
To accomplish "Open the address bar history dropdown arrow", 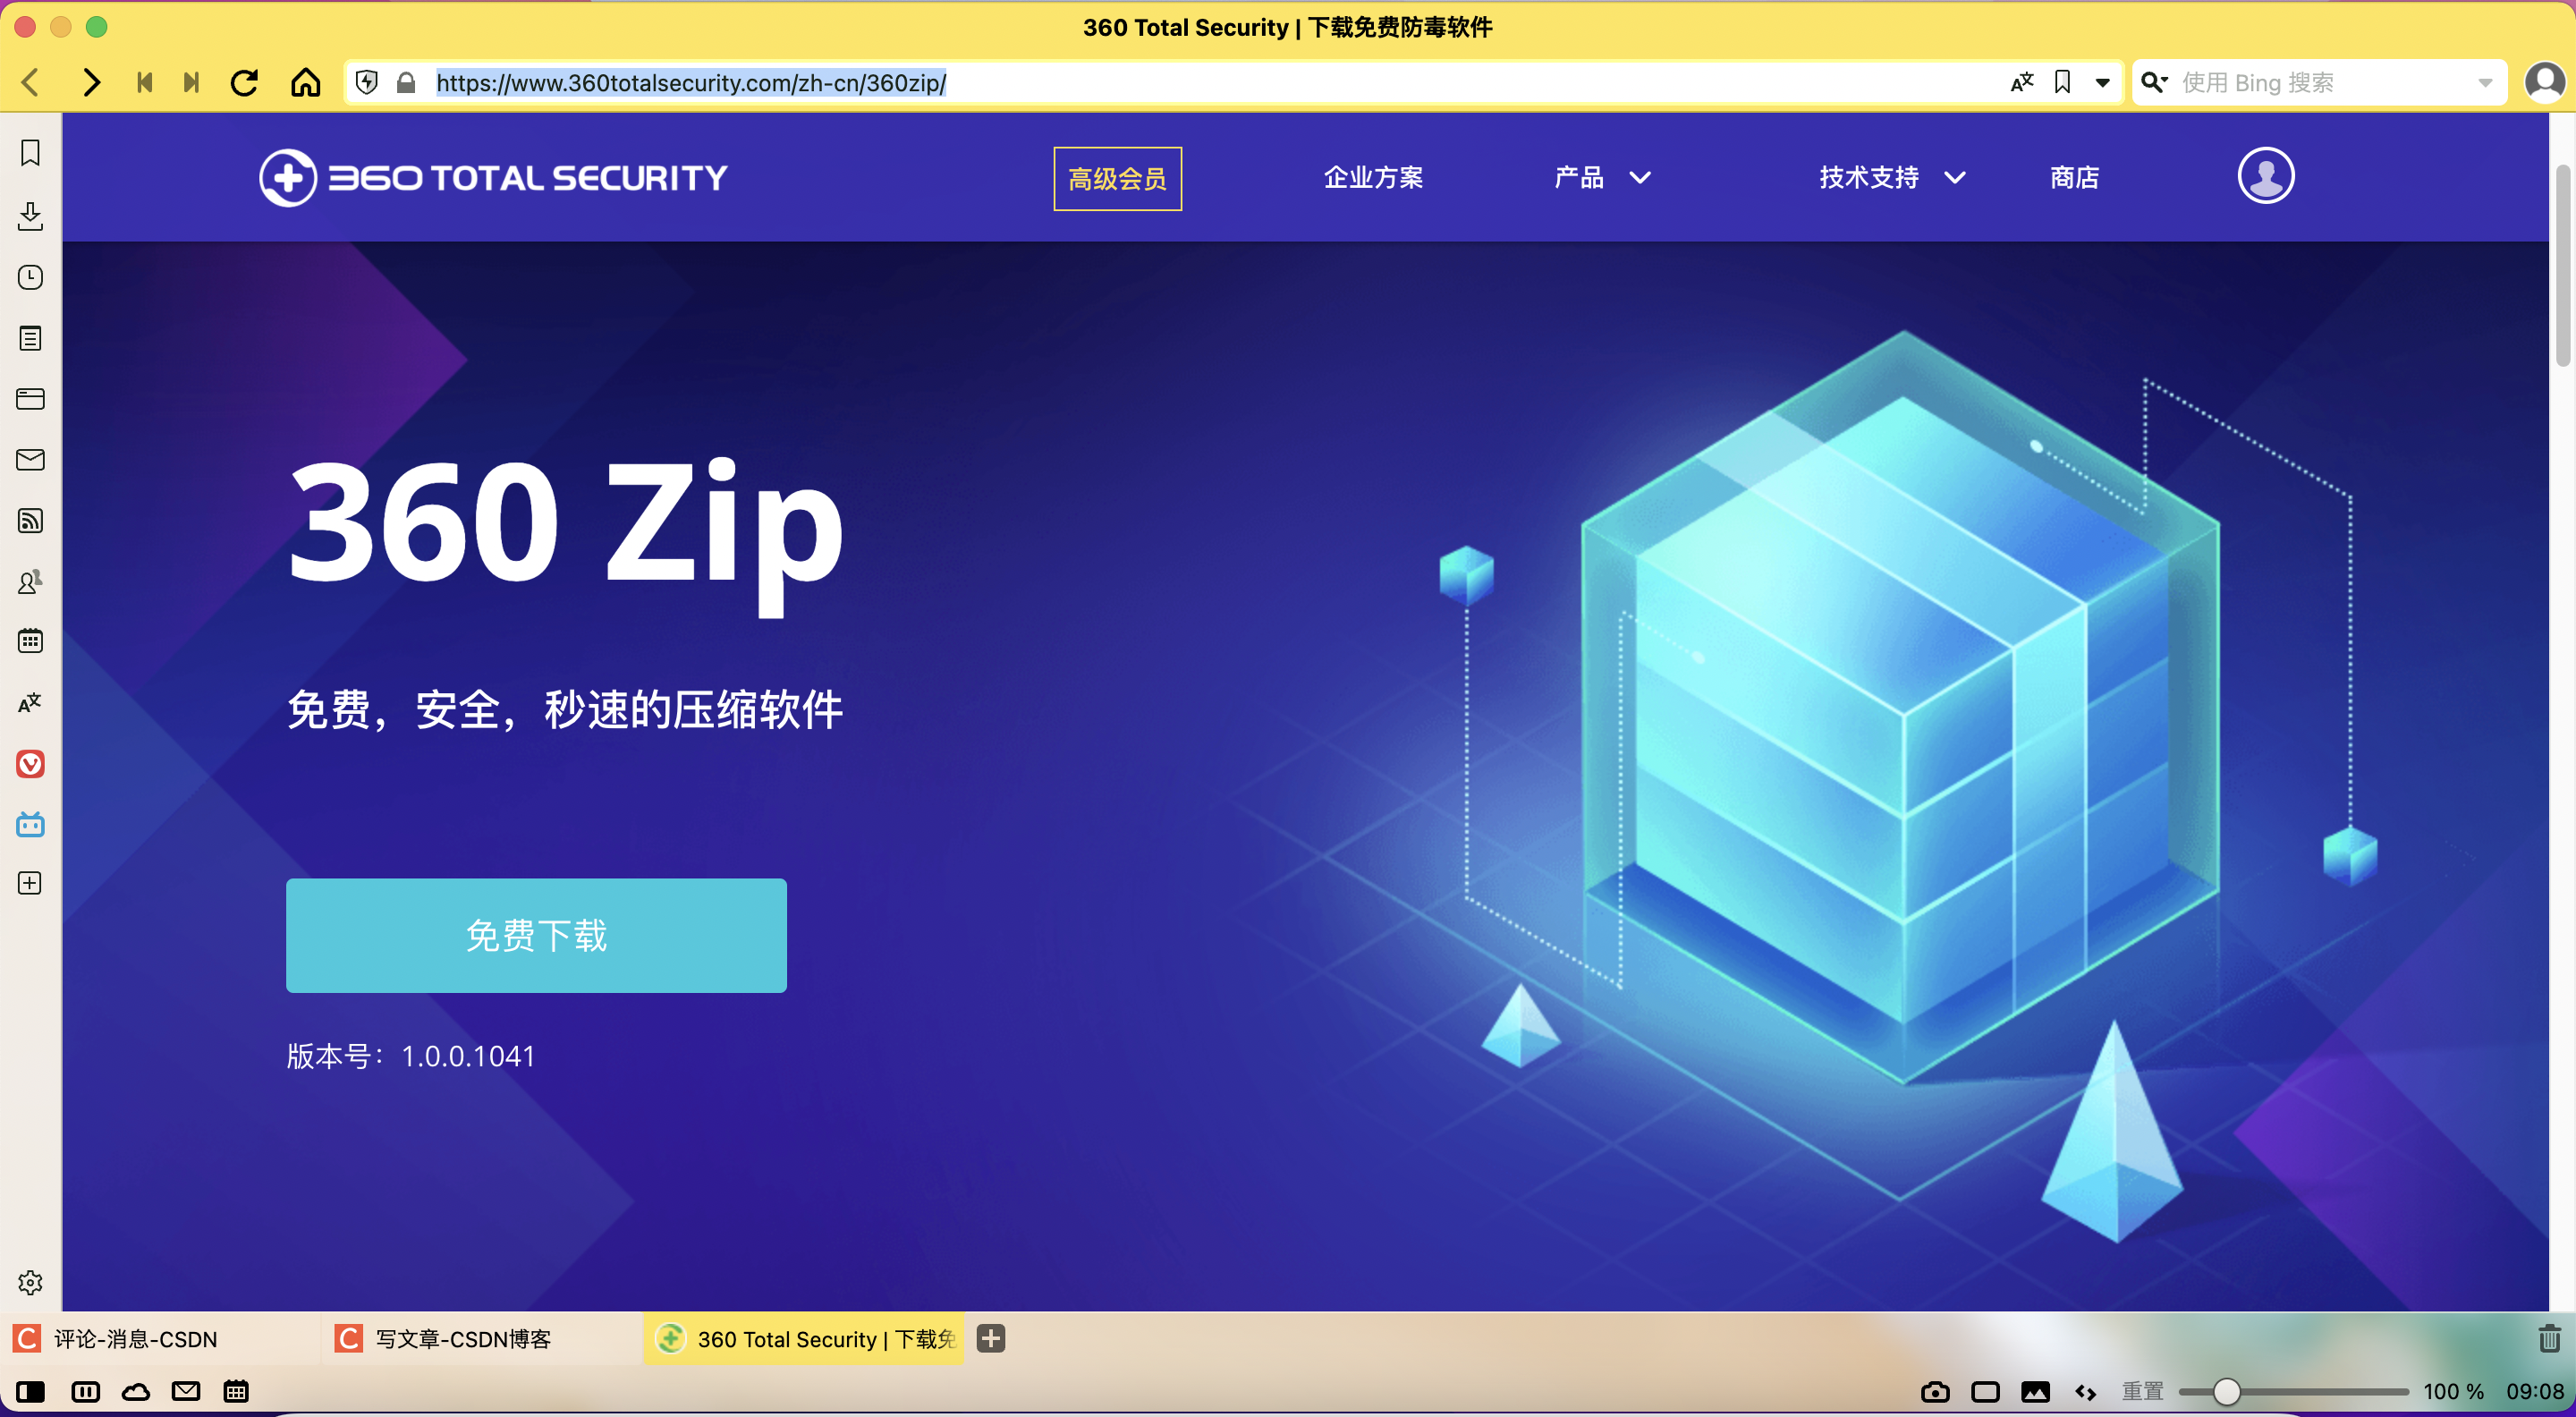I will tap(2102, 83).
